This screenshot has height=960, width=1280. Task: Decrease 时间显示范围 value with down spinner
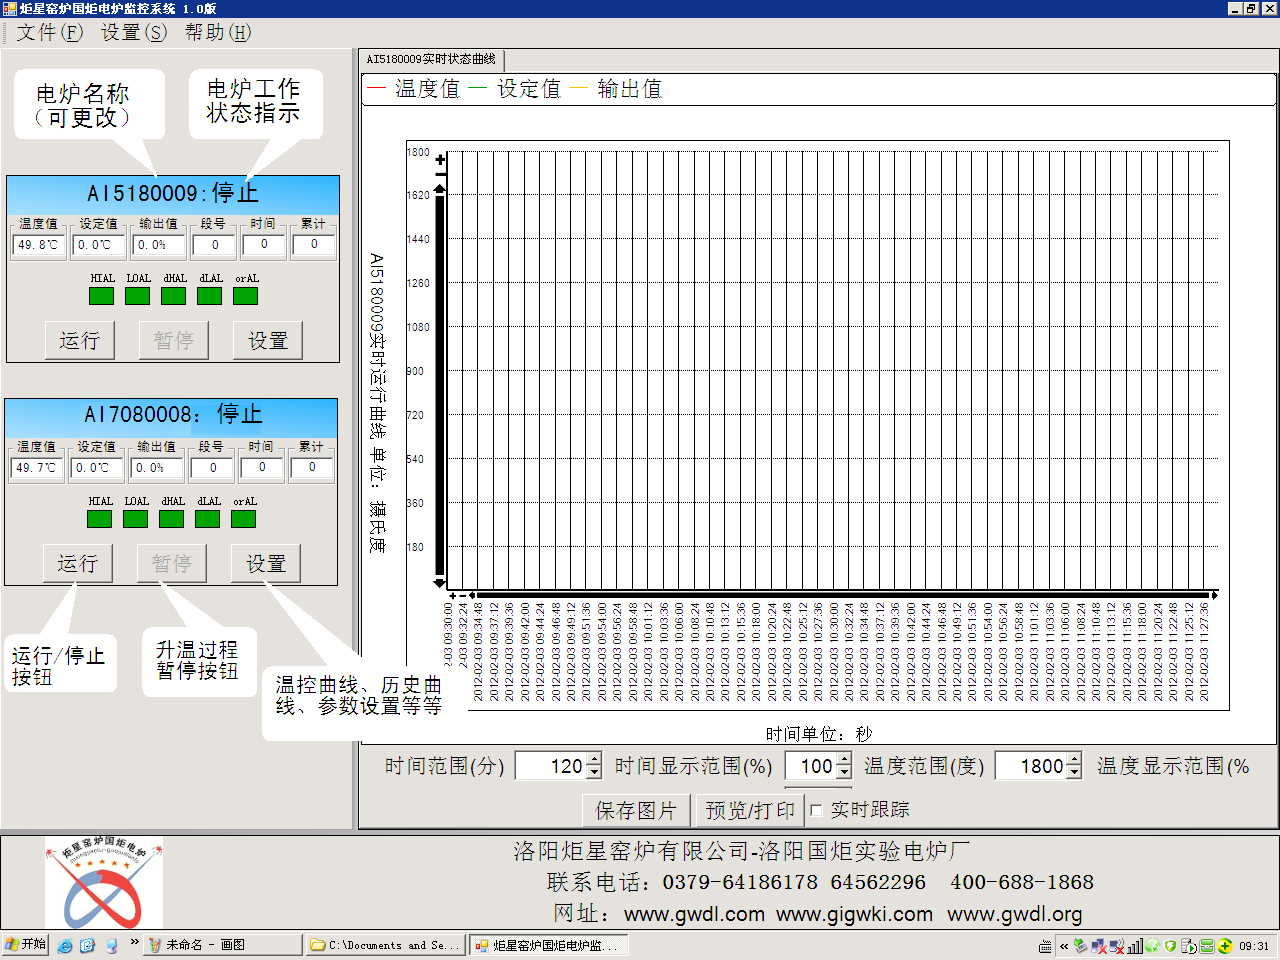[x=844, y=772]
